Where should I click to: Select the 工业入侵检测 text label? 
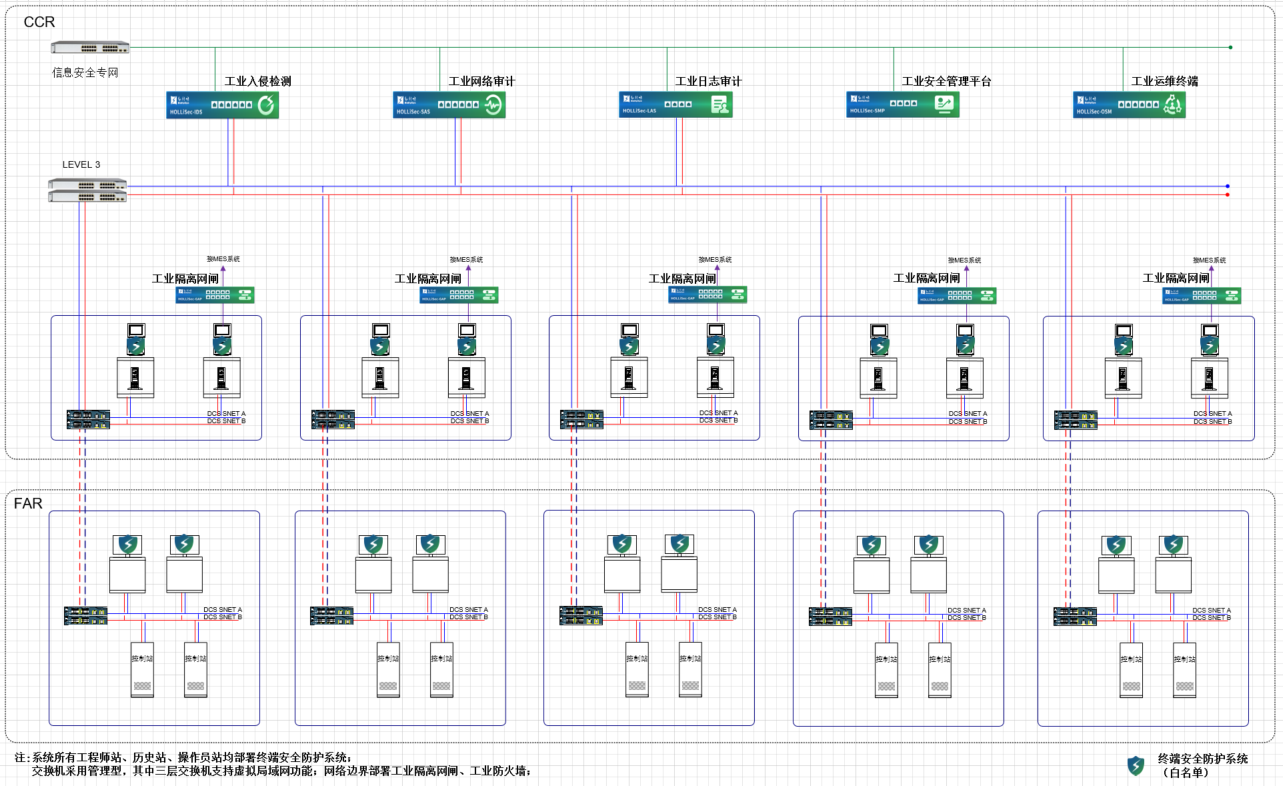(x=258, y=81)
